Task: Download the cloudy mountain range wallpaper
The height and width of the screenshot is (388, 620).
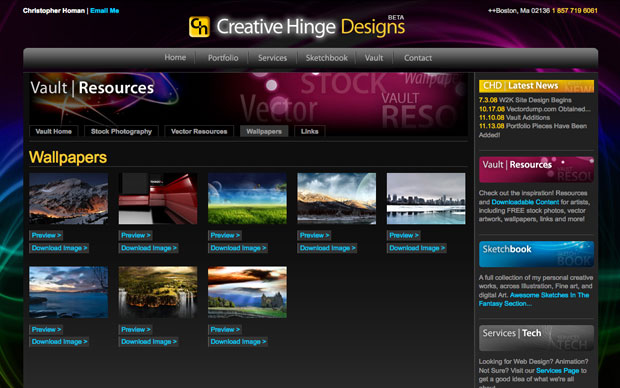Action: (327, 248)
